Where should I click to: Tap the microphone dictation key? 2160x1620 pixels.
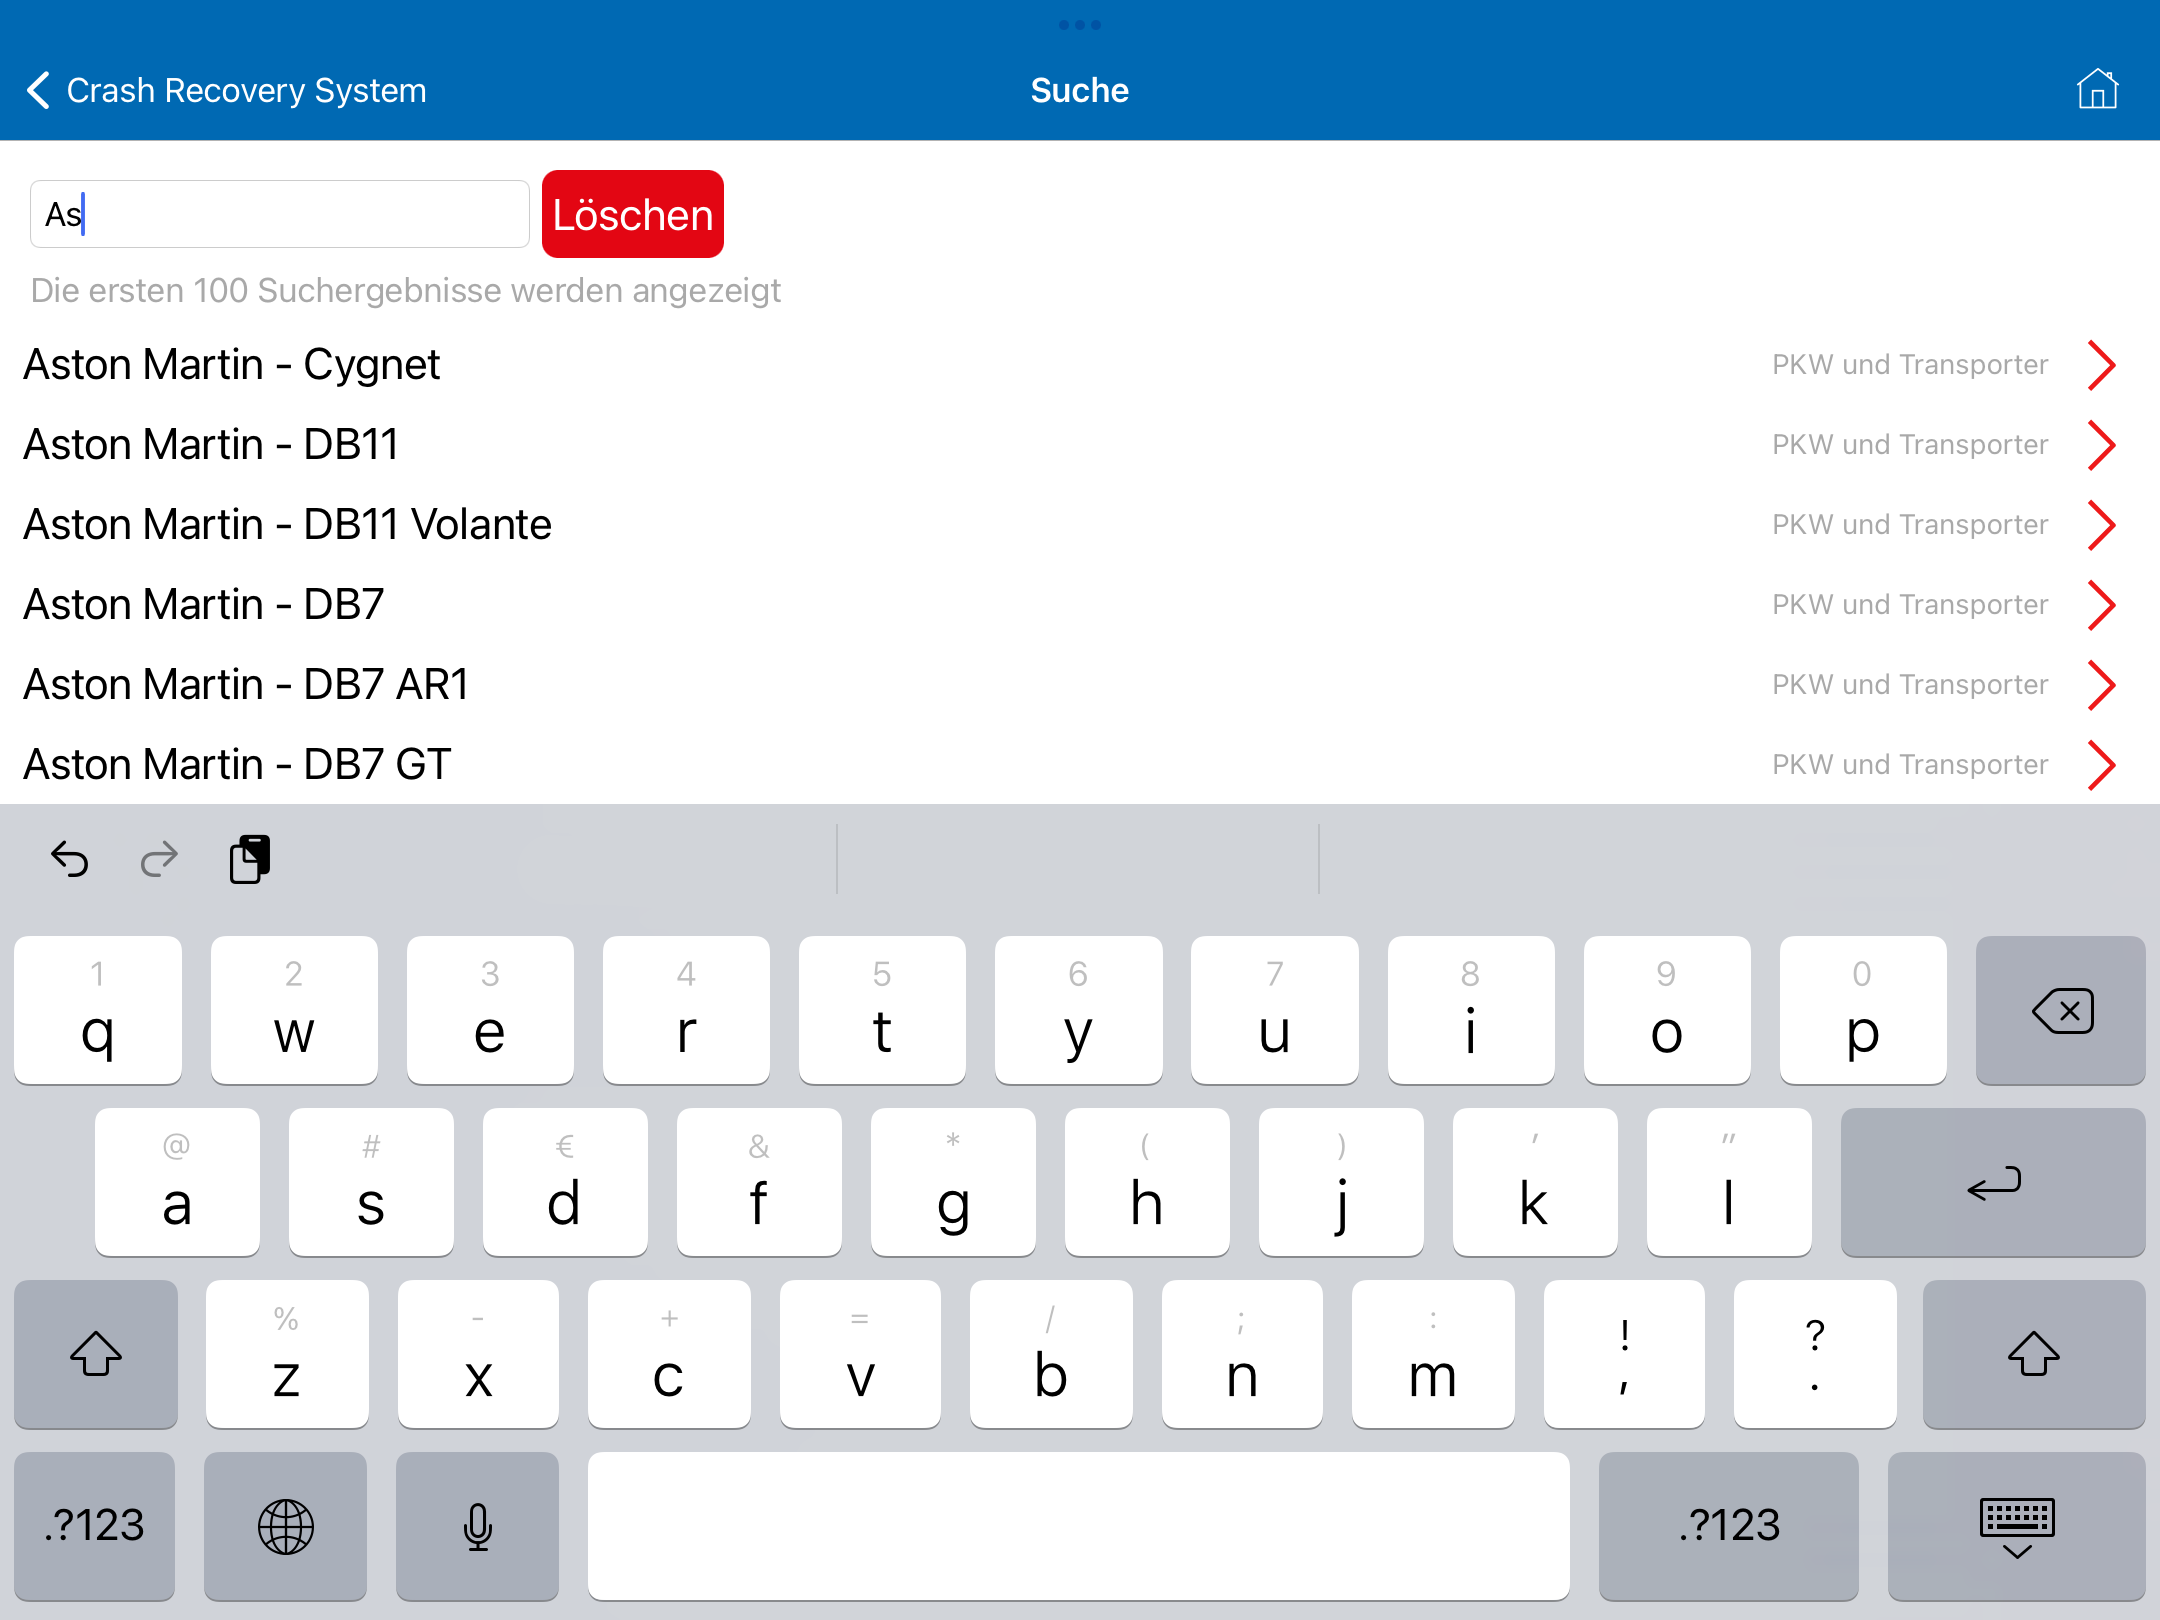click(x=478, y=1526)
